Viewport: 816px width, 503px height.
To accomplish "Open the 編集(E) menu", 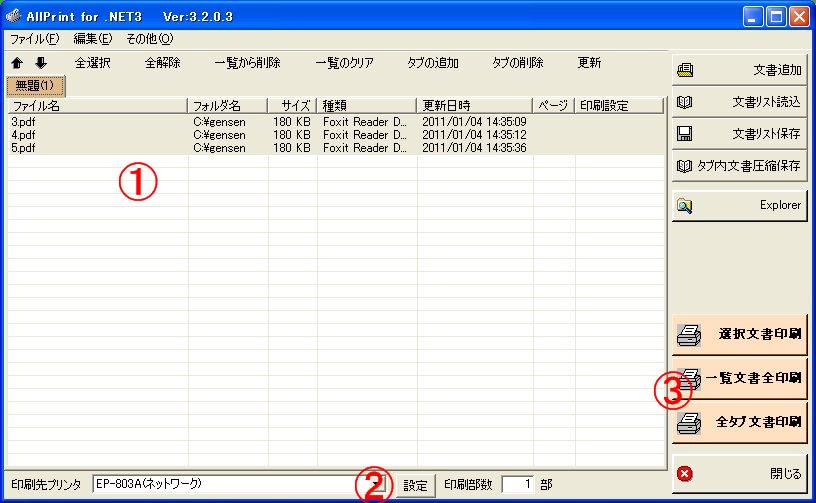I will click(x=92, y=39).
